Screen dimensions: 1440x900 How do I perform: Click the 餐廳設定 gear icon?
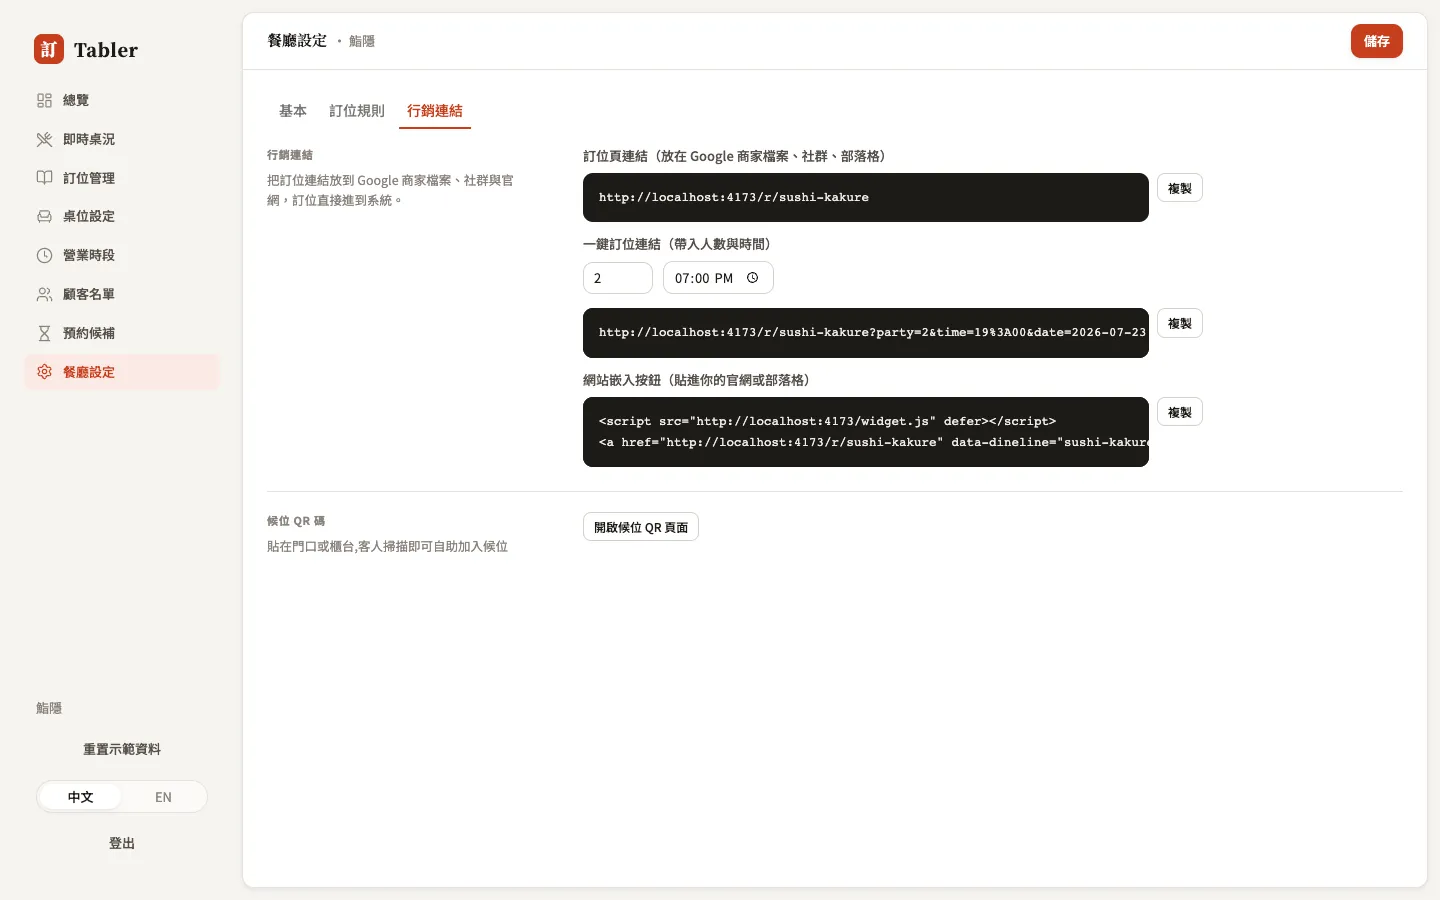(x=44, y=372)
